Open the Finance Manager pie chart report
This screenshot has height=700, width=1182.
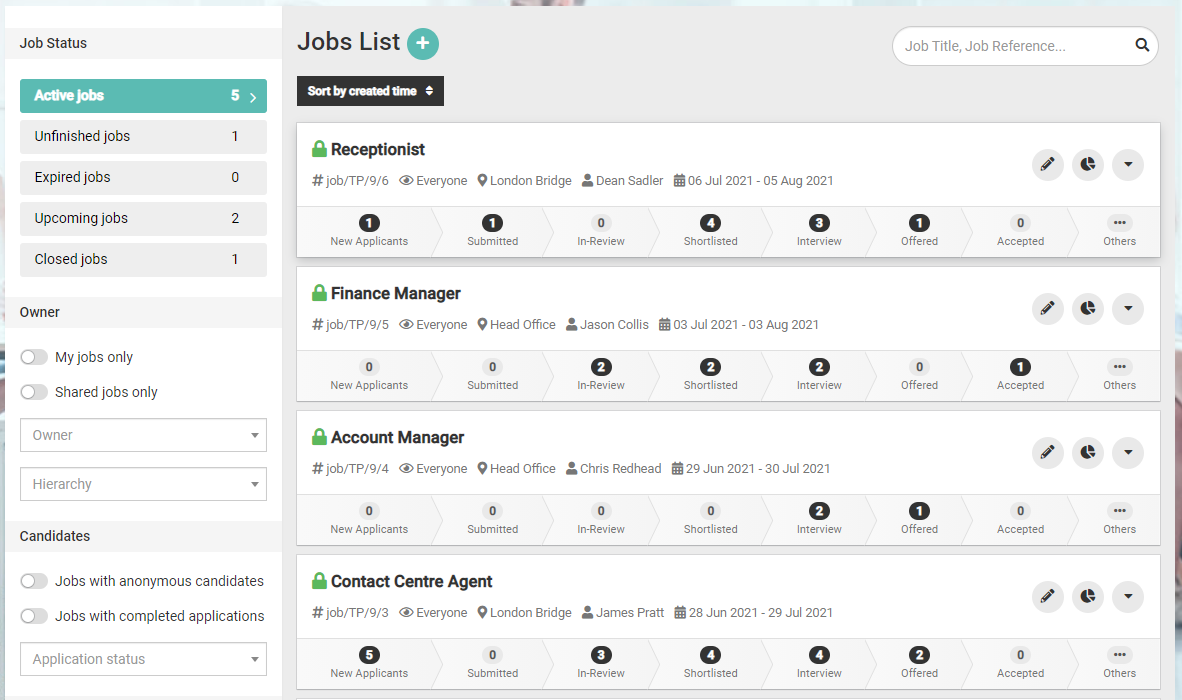pos(1087,309)
